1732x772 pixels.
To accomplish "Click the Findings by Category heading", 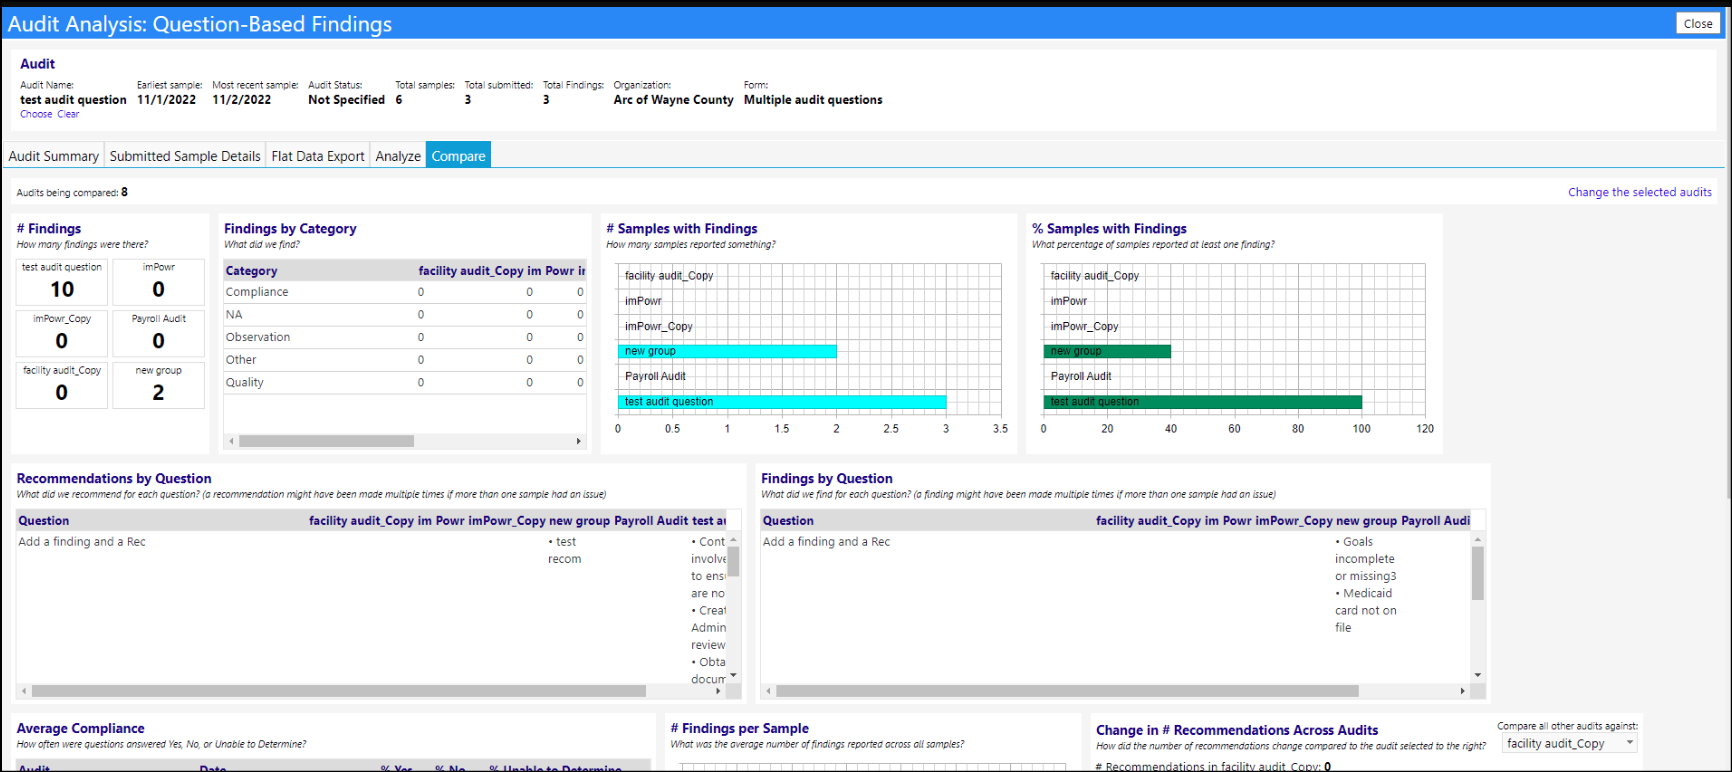I will [x=290, y=229].
